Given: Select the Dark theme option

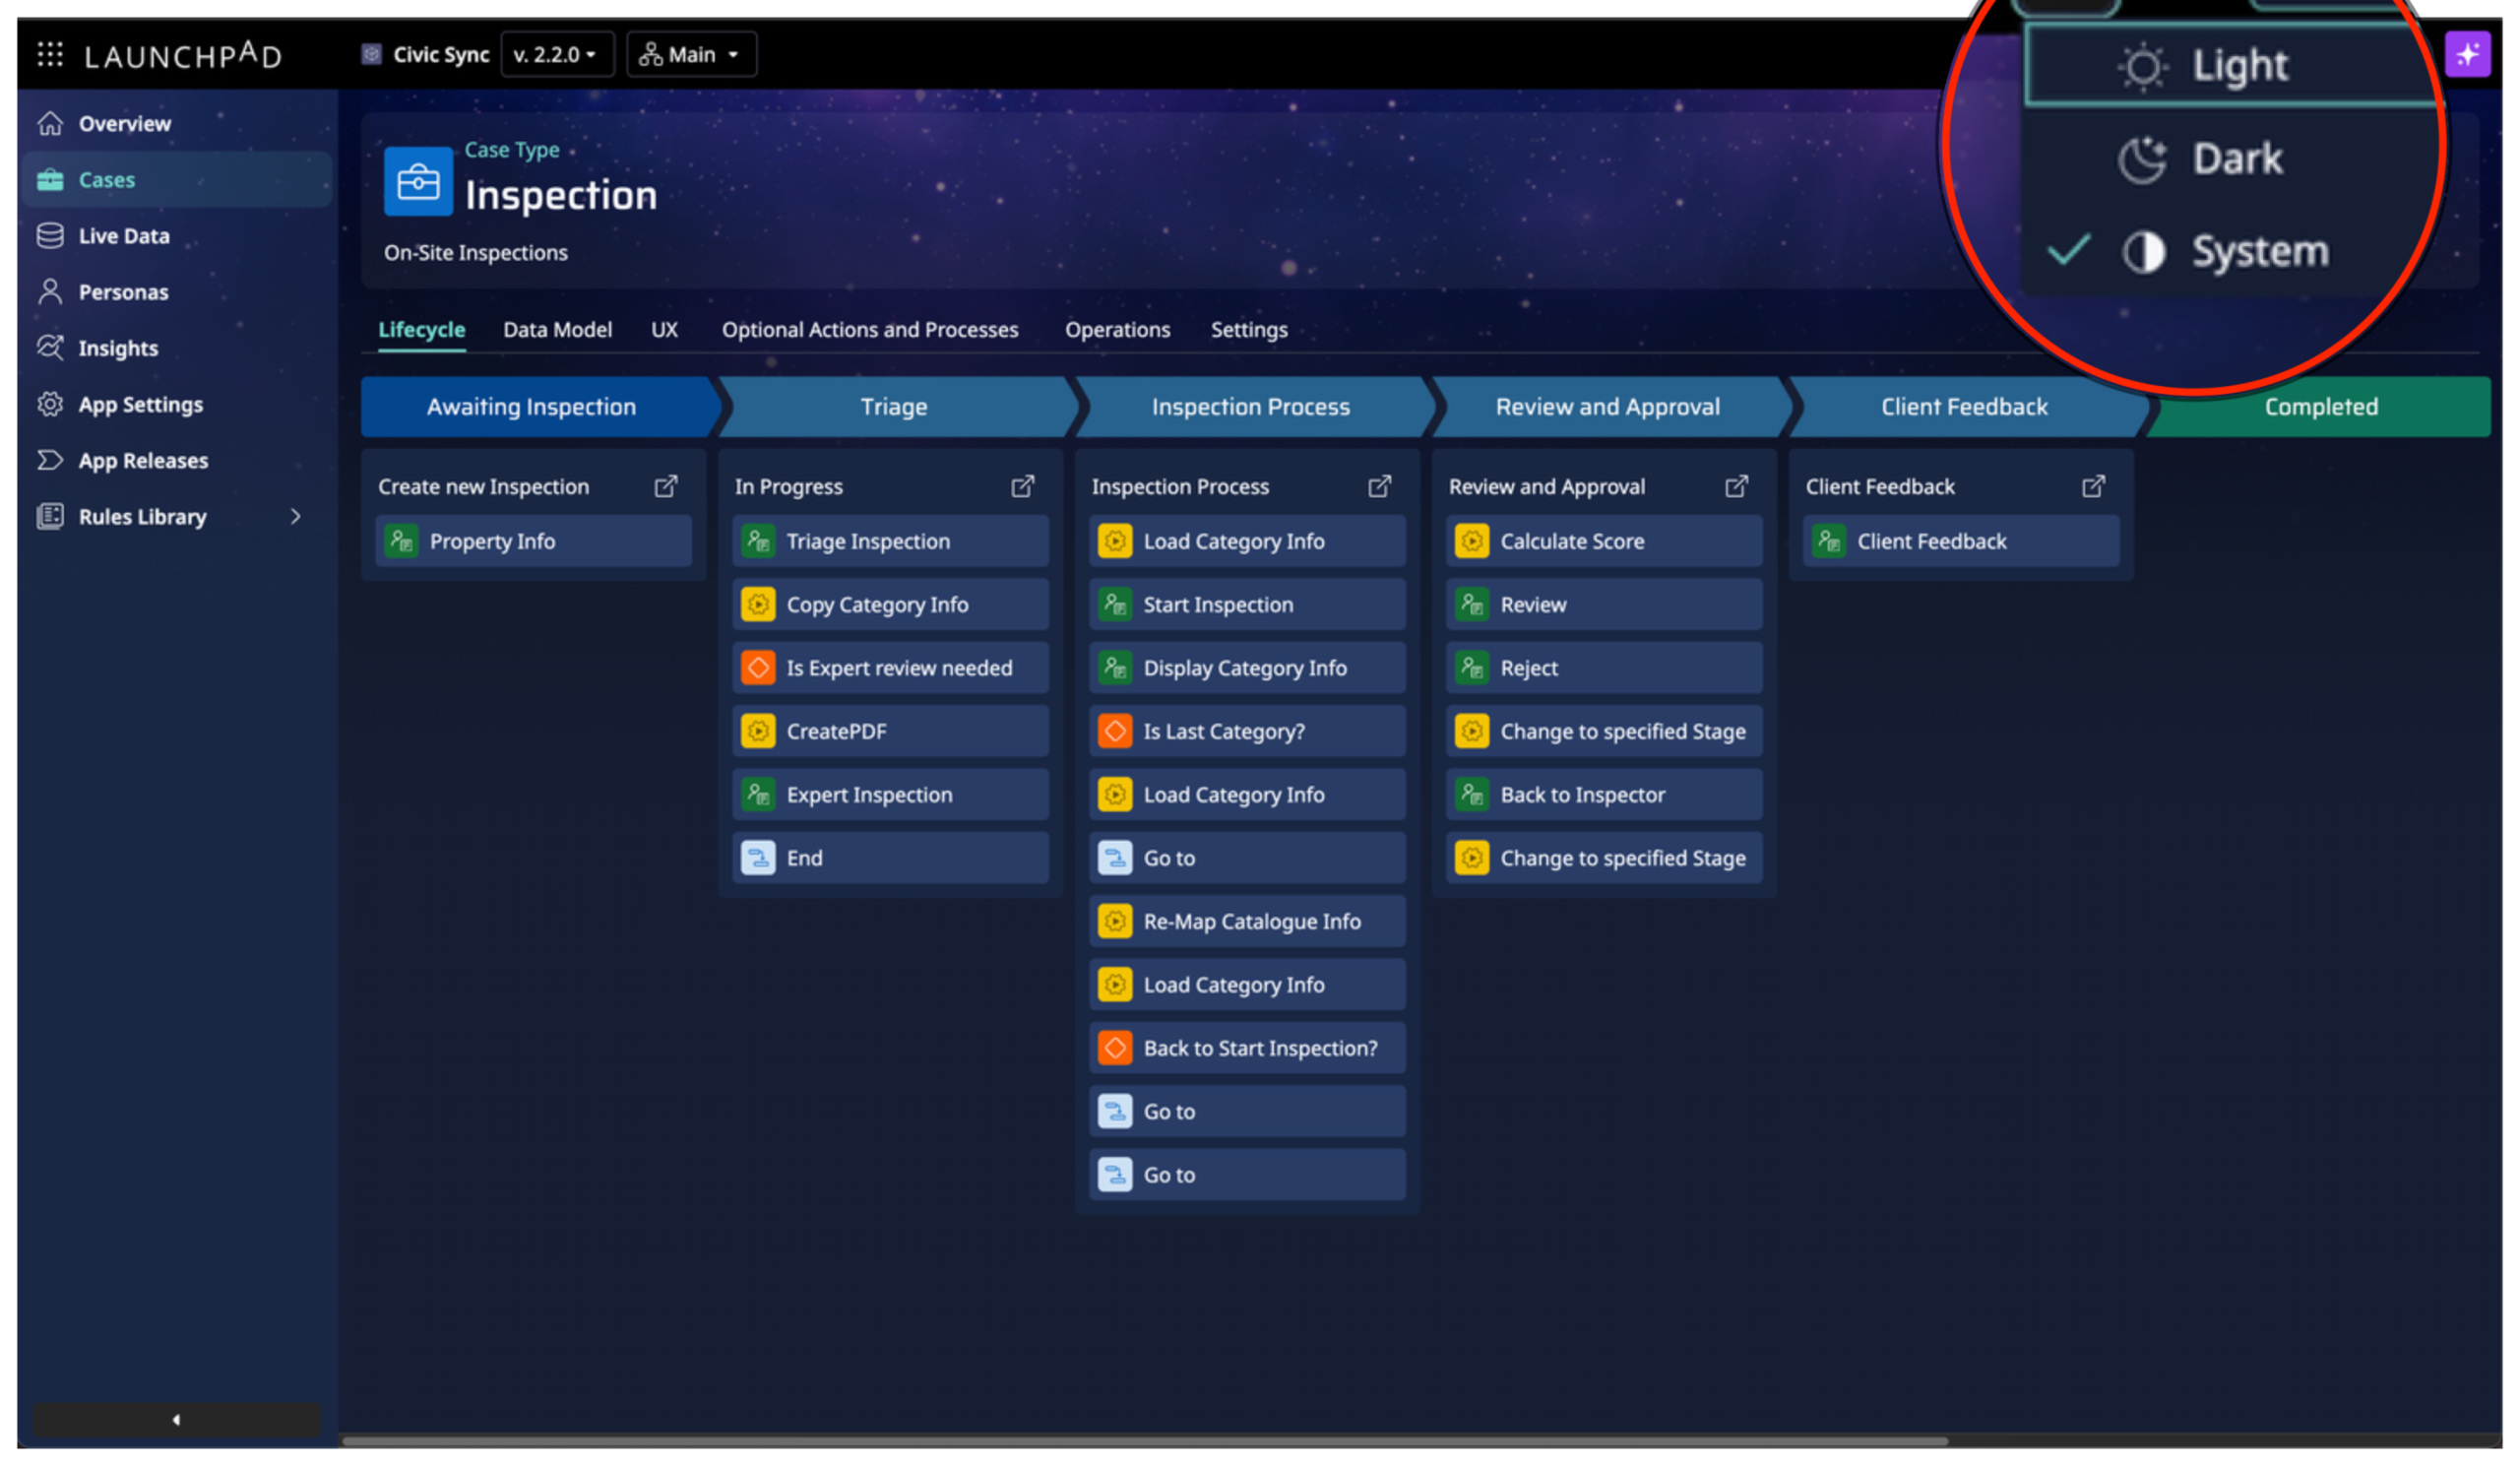Looking at the screenshot, I should [x=2236, y=159].
